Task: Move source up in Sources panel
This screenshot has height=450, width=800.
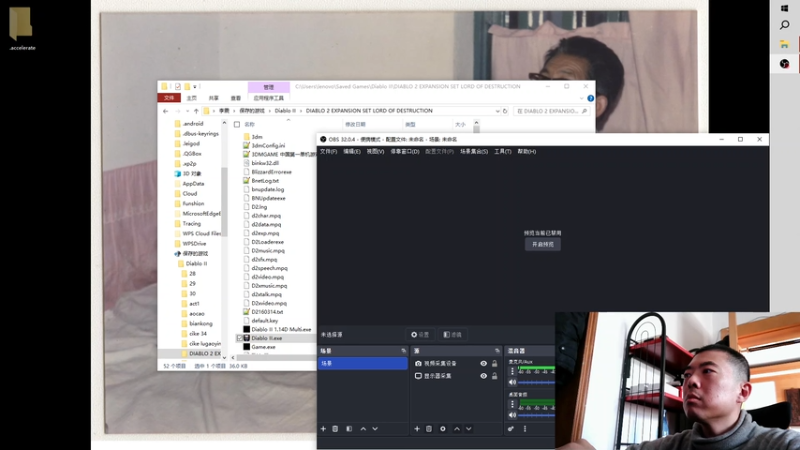Action: [x=457, y=429]
